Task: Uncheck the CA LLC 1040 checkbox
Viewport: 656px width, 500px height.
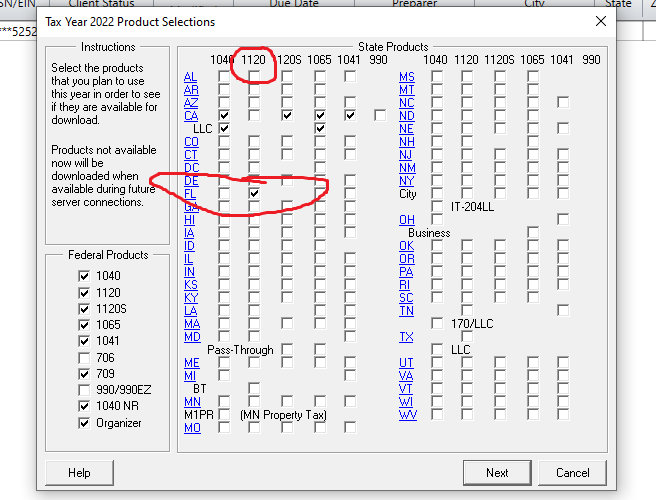Action: (224, 128)
